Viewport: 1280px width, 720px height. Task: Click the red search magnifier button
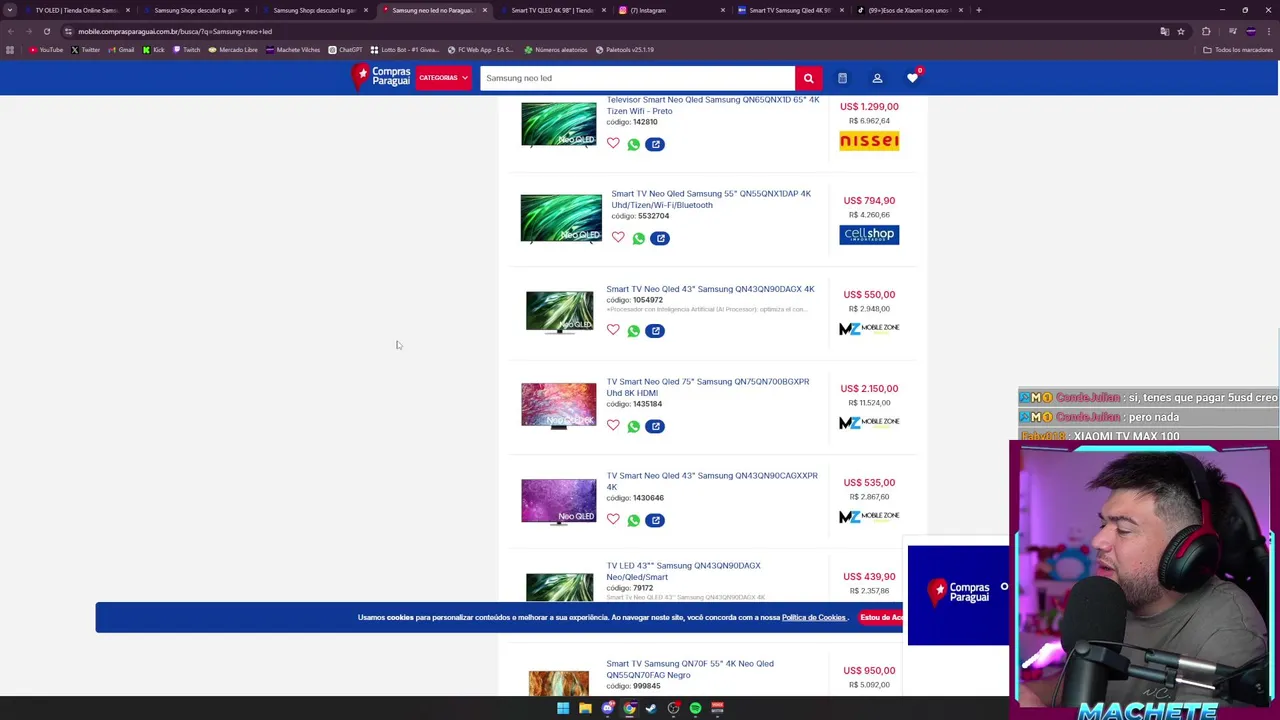[808, 78]
